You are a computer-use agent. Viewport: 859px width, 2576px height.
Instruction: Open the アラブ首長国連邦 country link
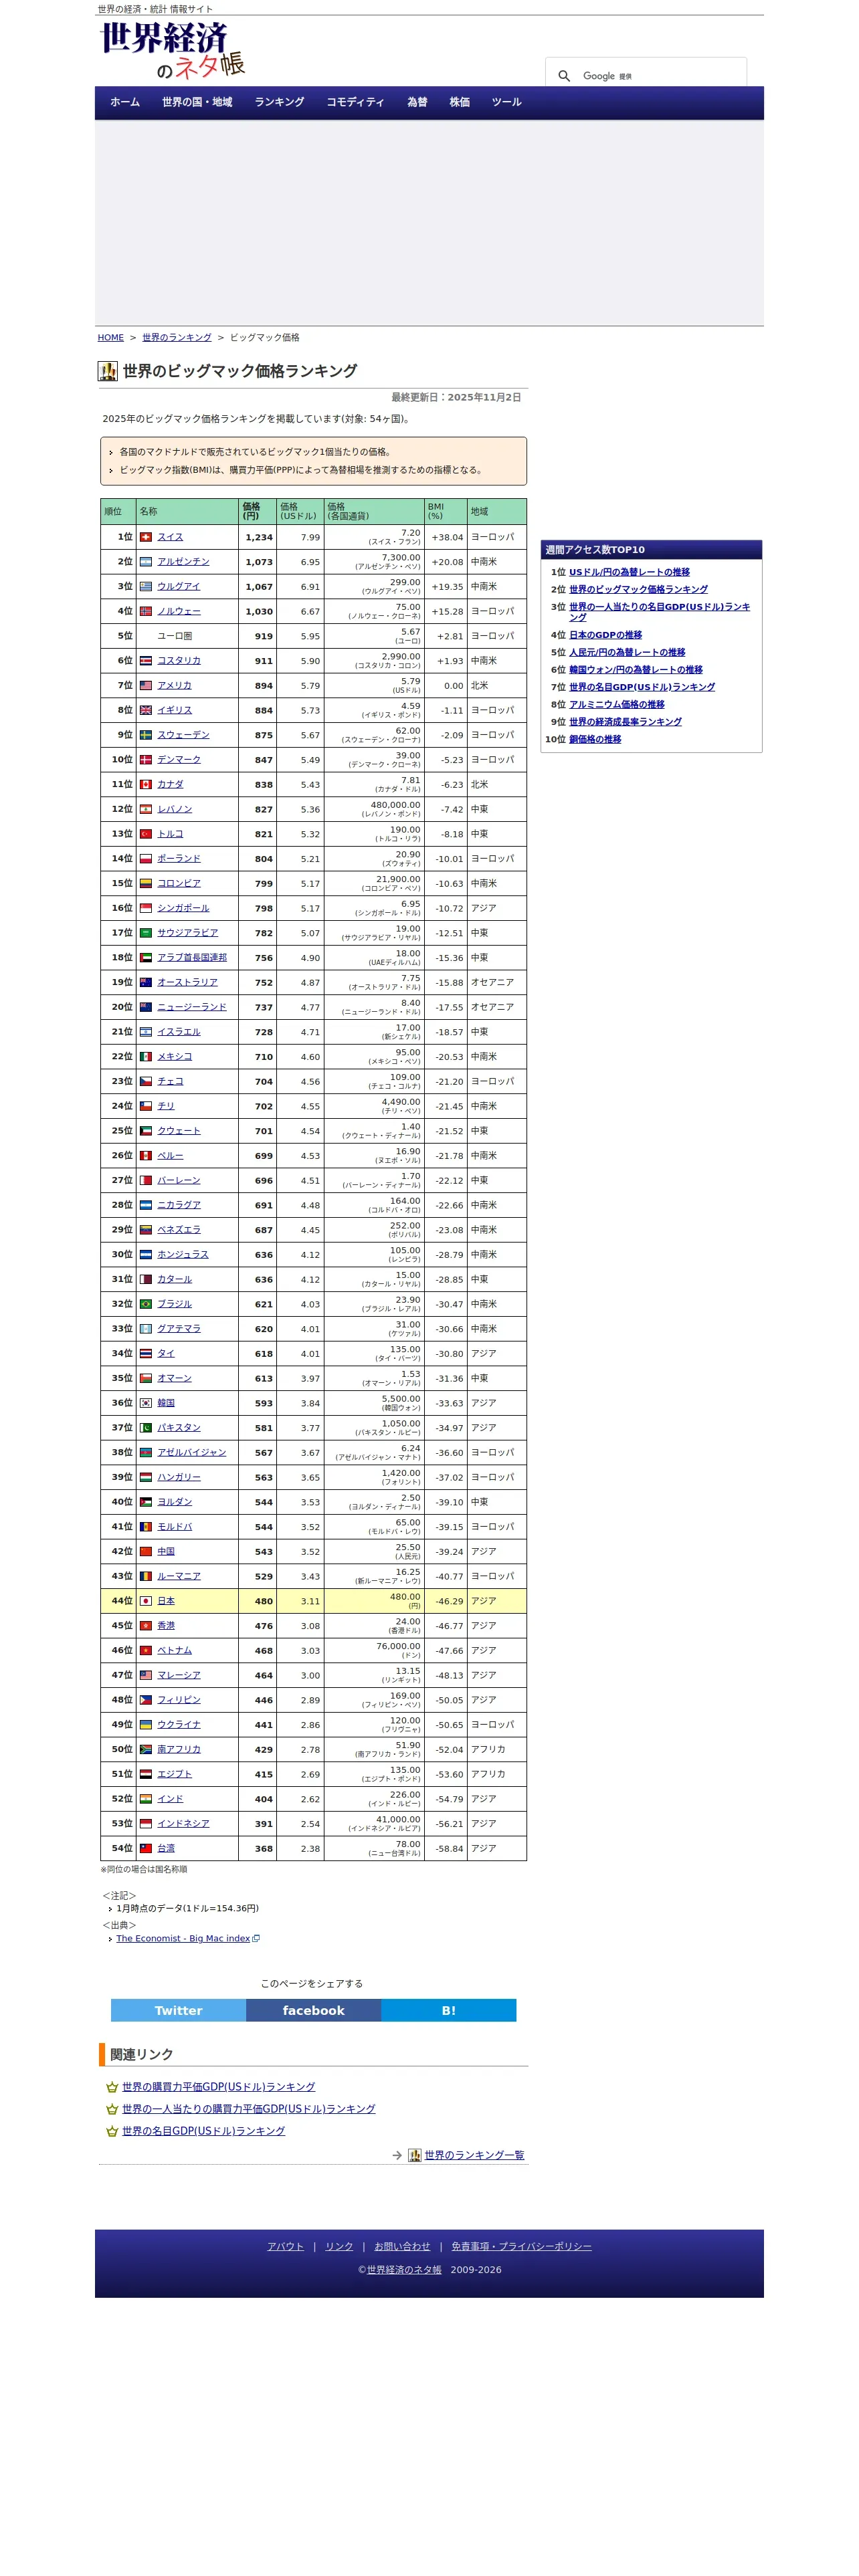click(x=192, y=958)
